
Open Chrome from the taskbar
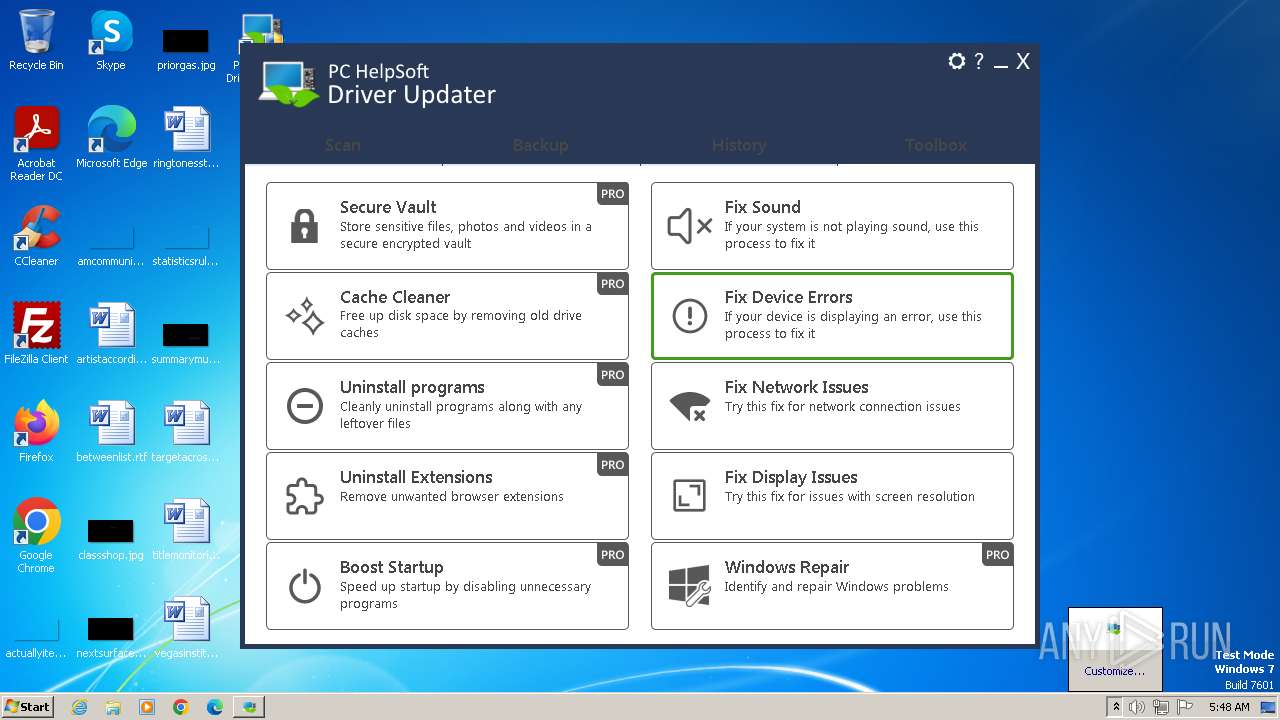181,707
